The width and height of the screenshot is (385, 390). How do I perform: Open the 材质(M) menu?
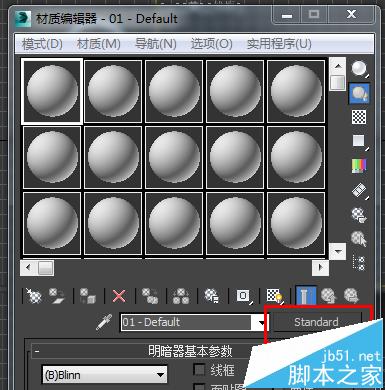[98, 44]
